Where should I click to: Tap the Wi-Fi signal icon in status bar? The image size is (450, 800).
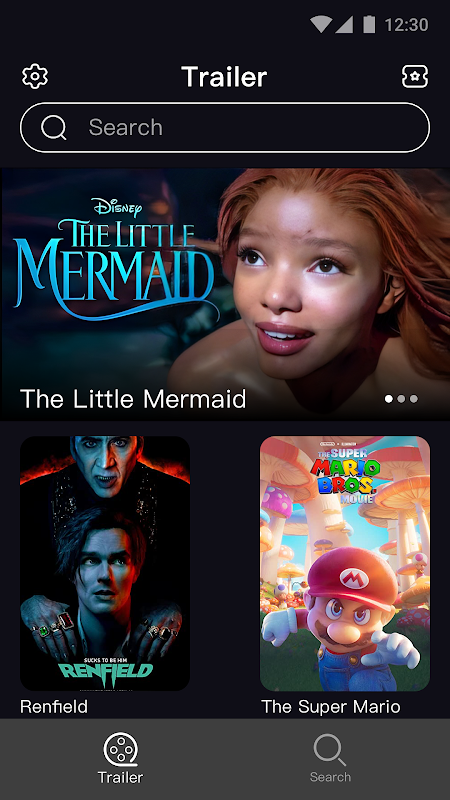point(321,24)
